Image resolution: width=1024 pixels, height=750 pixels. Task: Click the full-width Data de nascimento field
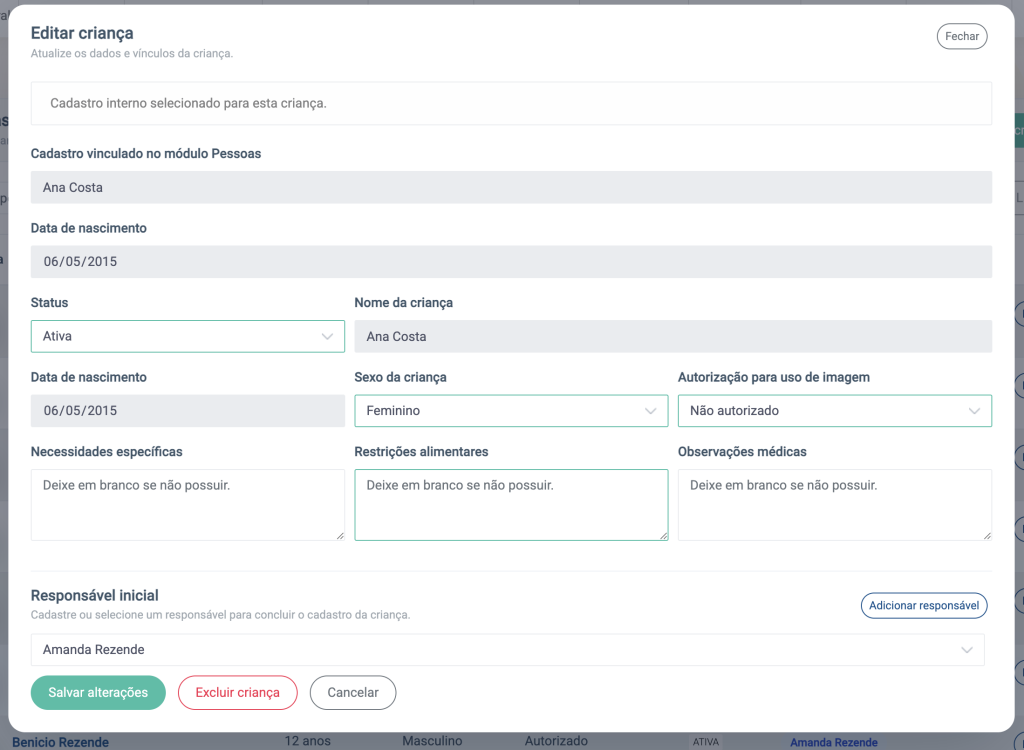(511, 262)
